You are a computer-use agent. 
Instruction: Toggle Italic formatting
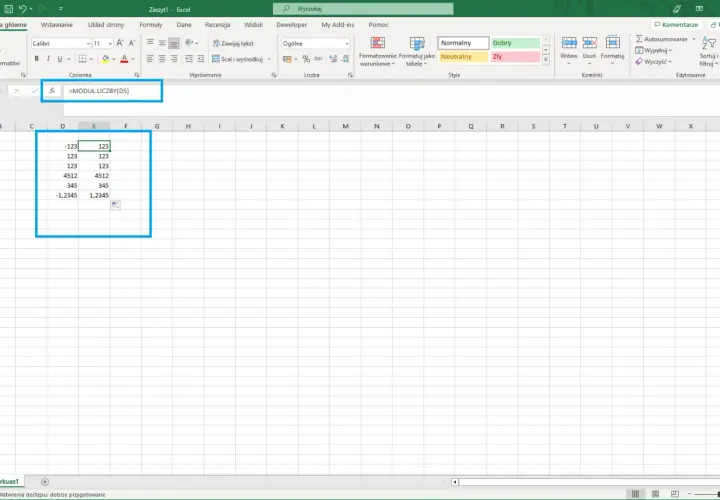(48, 59)
